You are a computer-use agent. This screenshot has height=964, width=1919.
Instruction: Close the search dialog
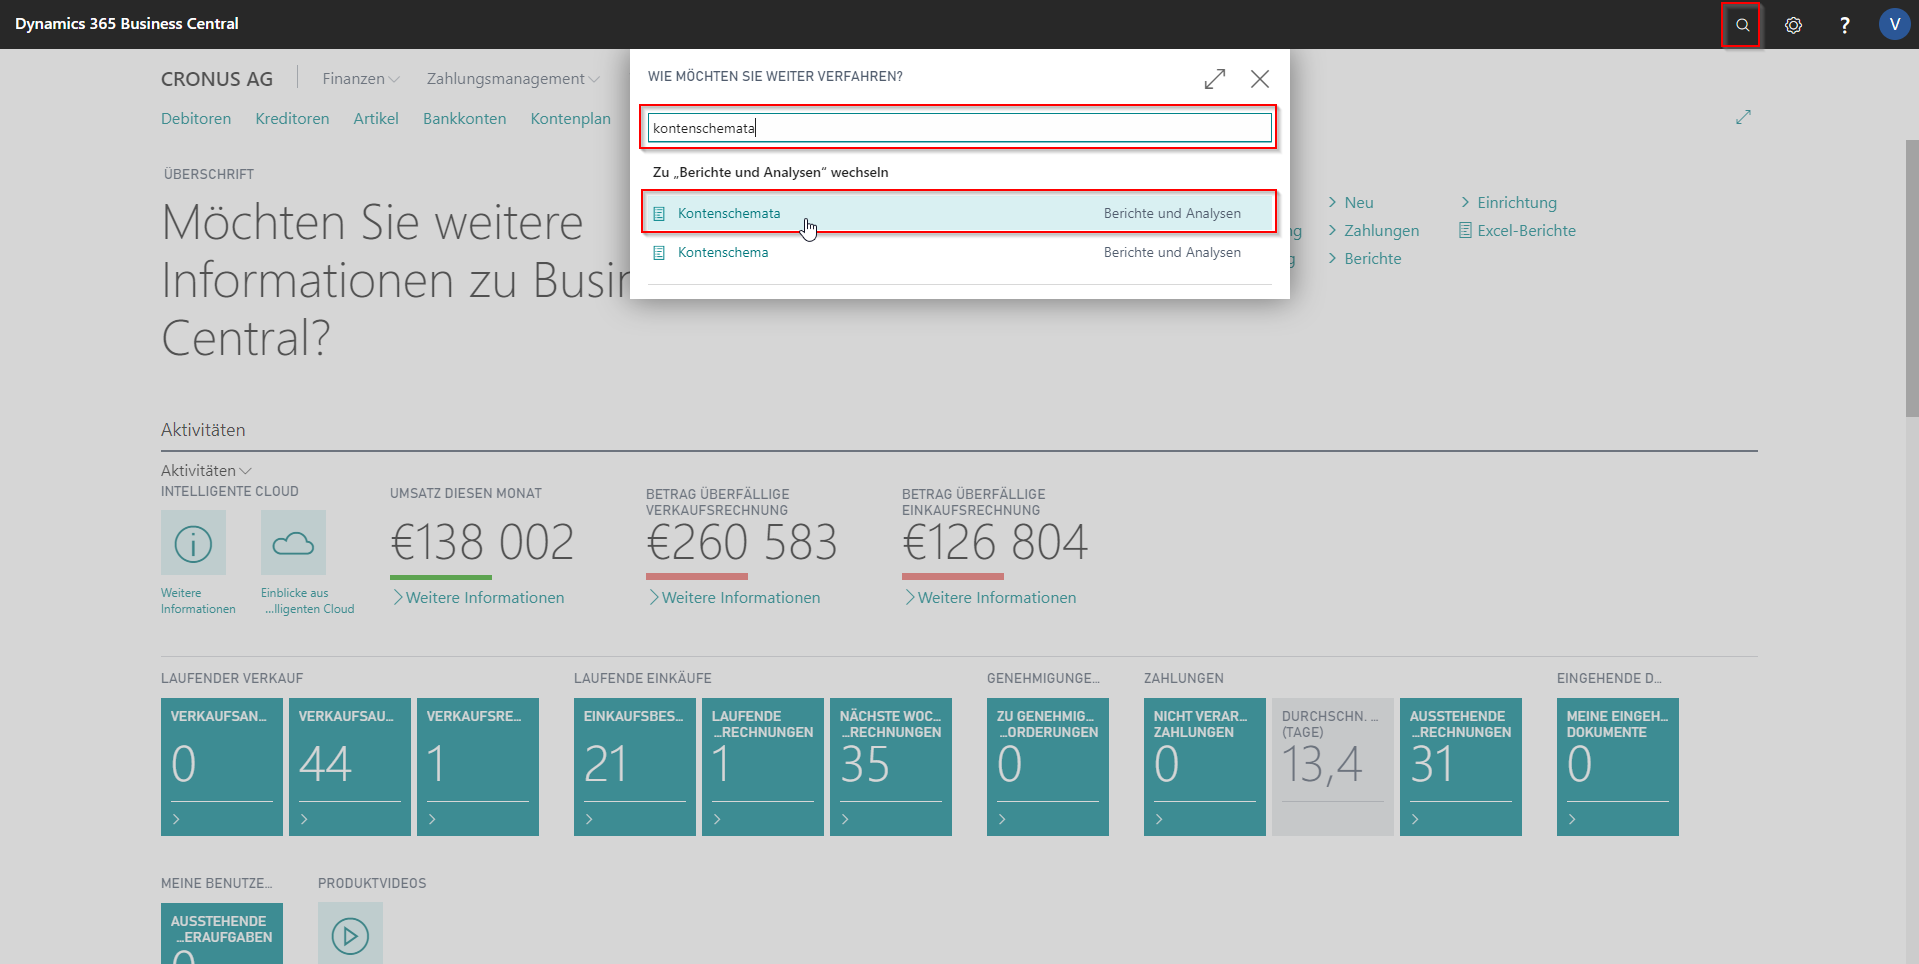pyautogui.click(x=1260, y=79)
